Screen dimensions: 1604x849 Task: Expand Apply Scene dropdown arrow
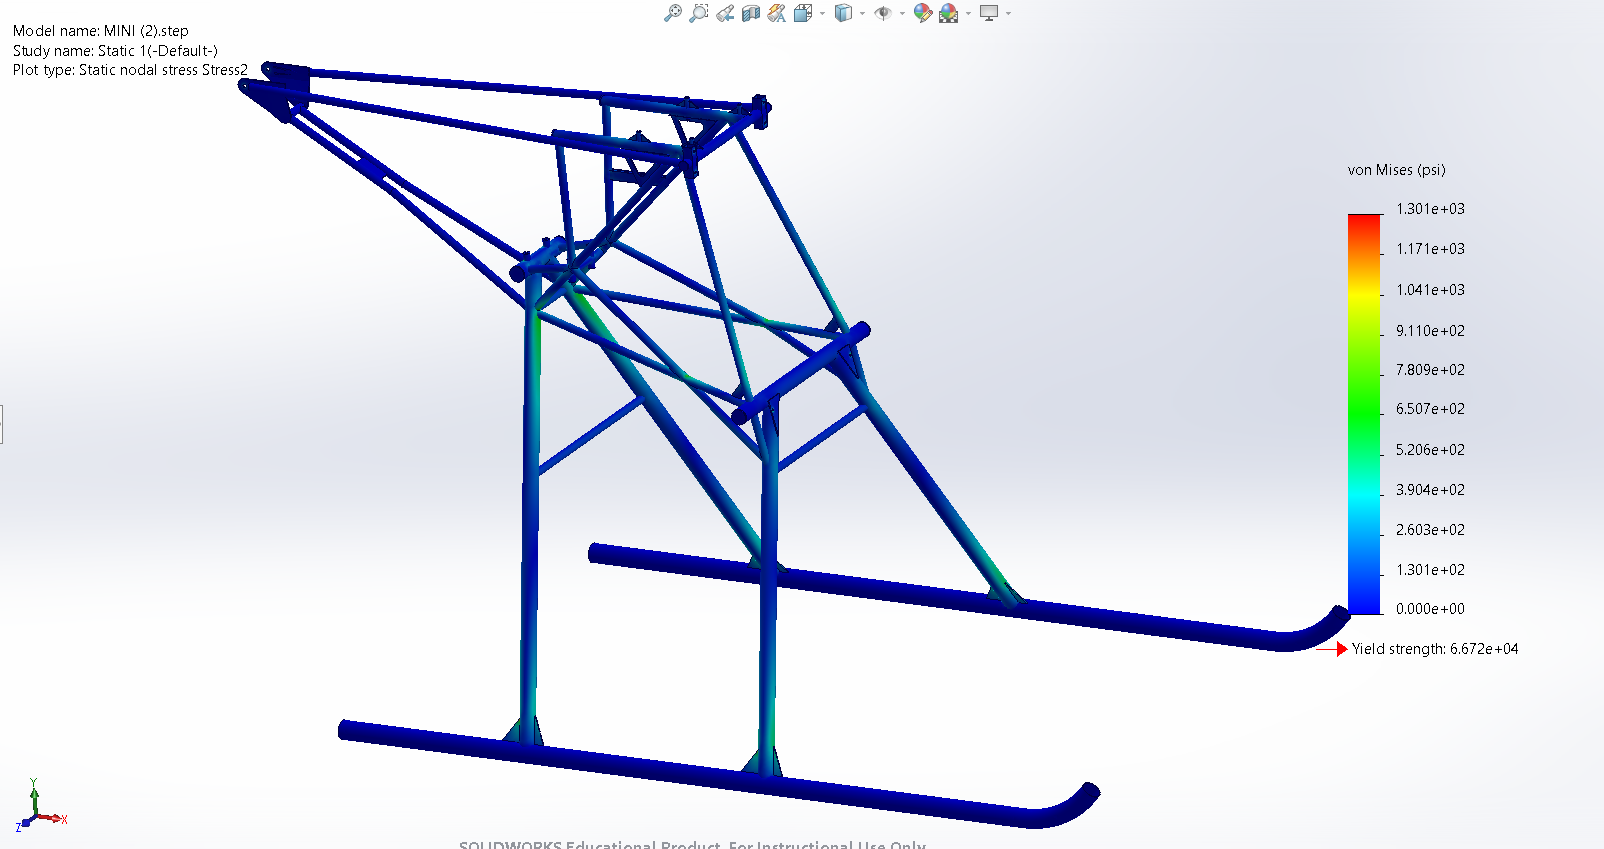(968, 13)
